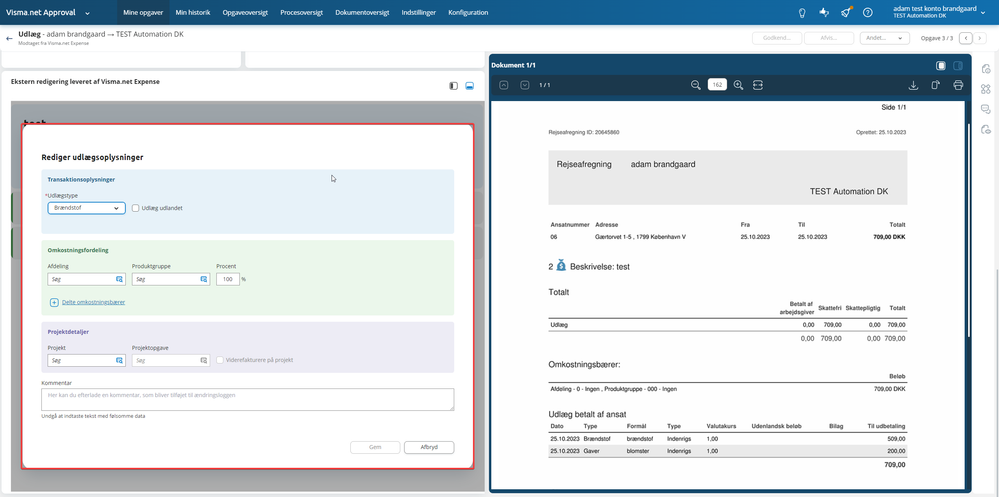Go to the Procesoversigt menu
This screenshot has width=999, height=497.
(x=301, y=12)
